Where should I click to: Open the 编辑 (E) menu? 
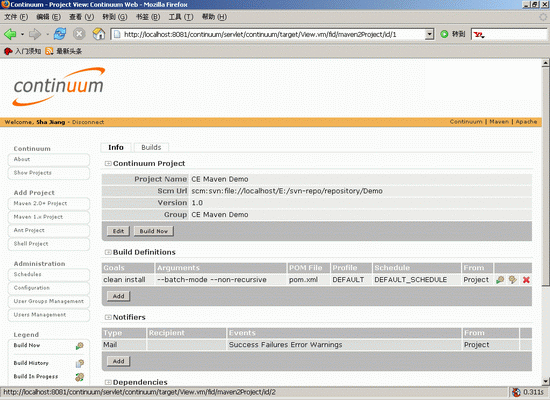click(48, 17)
